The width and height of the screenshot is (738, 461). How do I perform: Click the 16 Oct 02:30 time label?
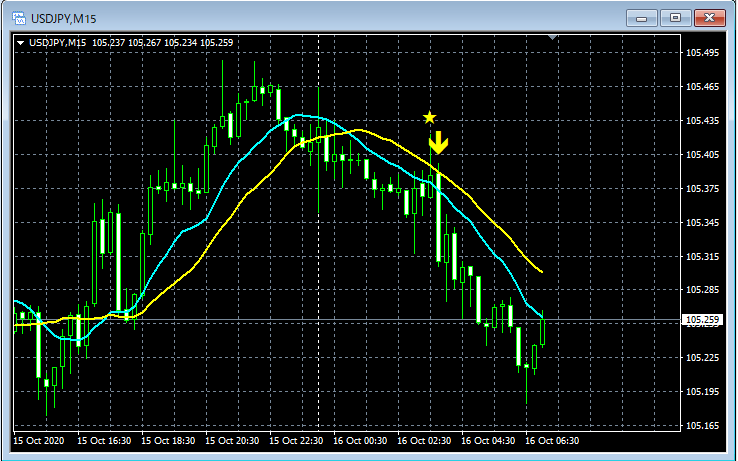(425, 441)
